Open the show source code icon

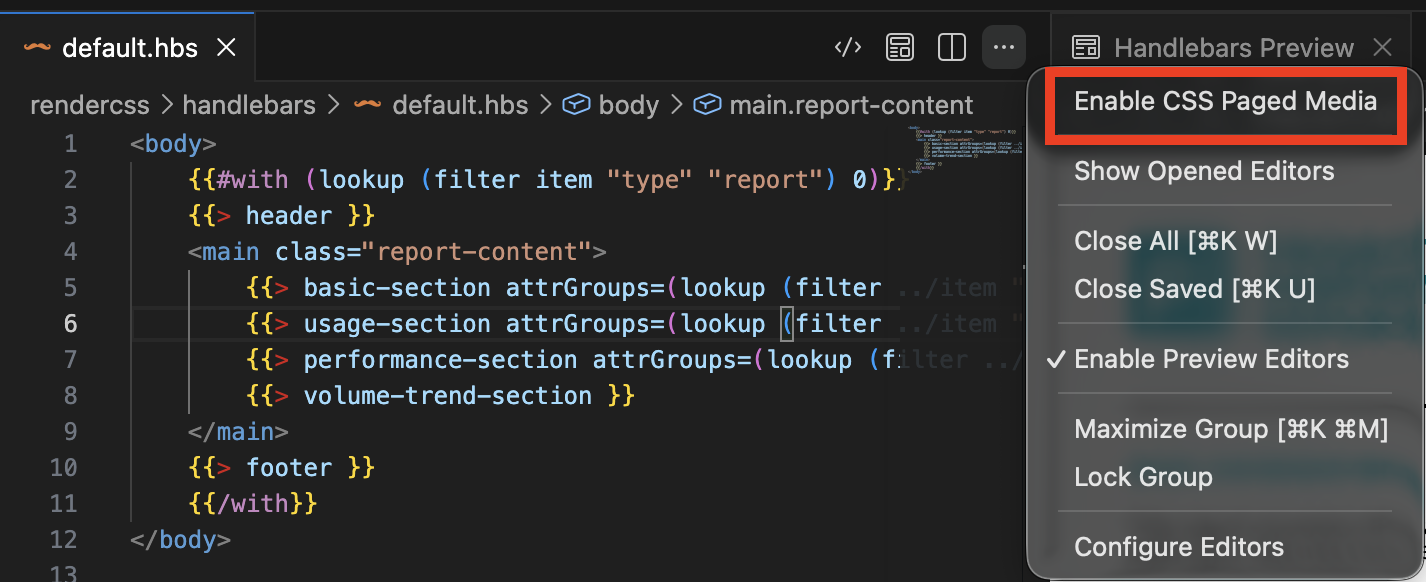pyautogui.click(x=848, y=47)
